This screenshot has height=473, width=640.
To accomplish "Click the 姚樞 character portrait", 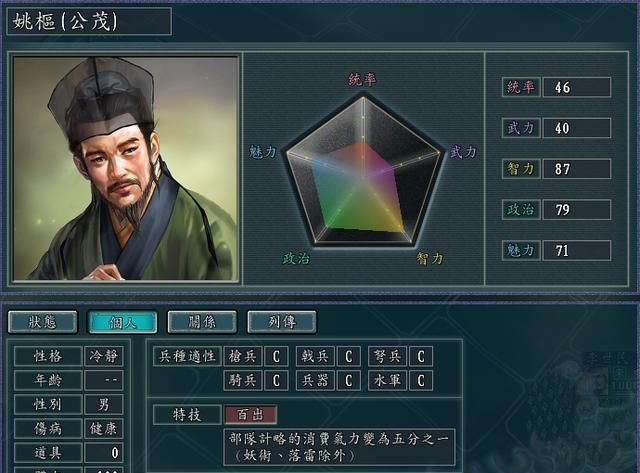I will click(125, 168).
